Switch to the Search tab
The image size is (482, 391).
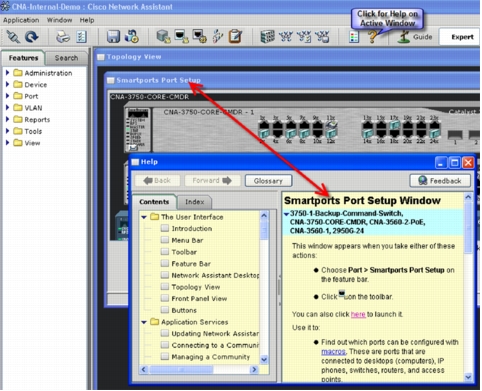(66, 58)
